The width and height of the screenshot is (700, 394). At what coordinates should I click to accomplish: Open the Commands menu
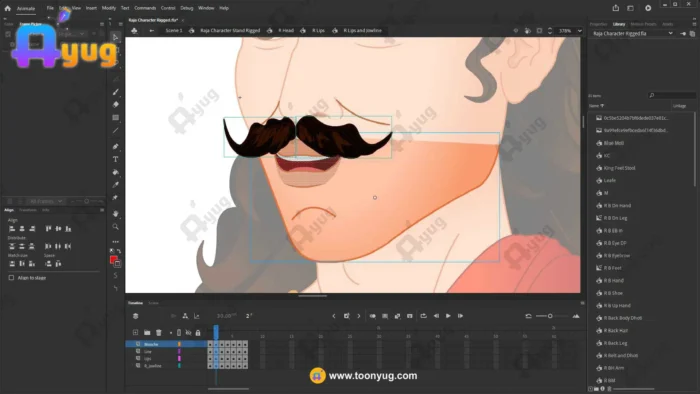coord(145,8)
